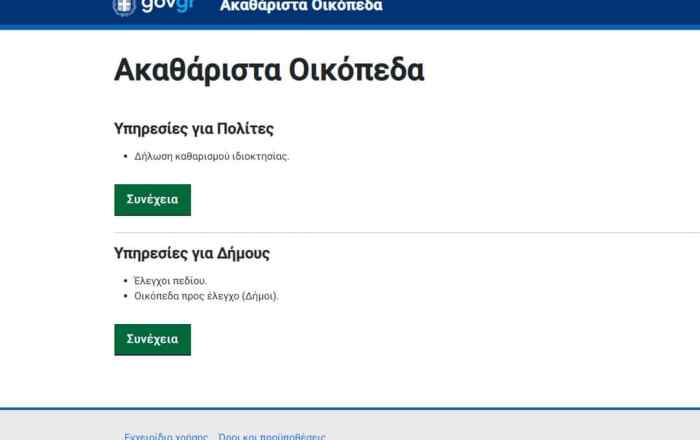Select the Οικόπεδα προς έλεγχο (Δήμοι) item

(x=206, y=296)
